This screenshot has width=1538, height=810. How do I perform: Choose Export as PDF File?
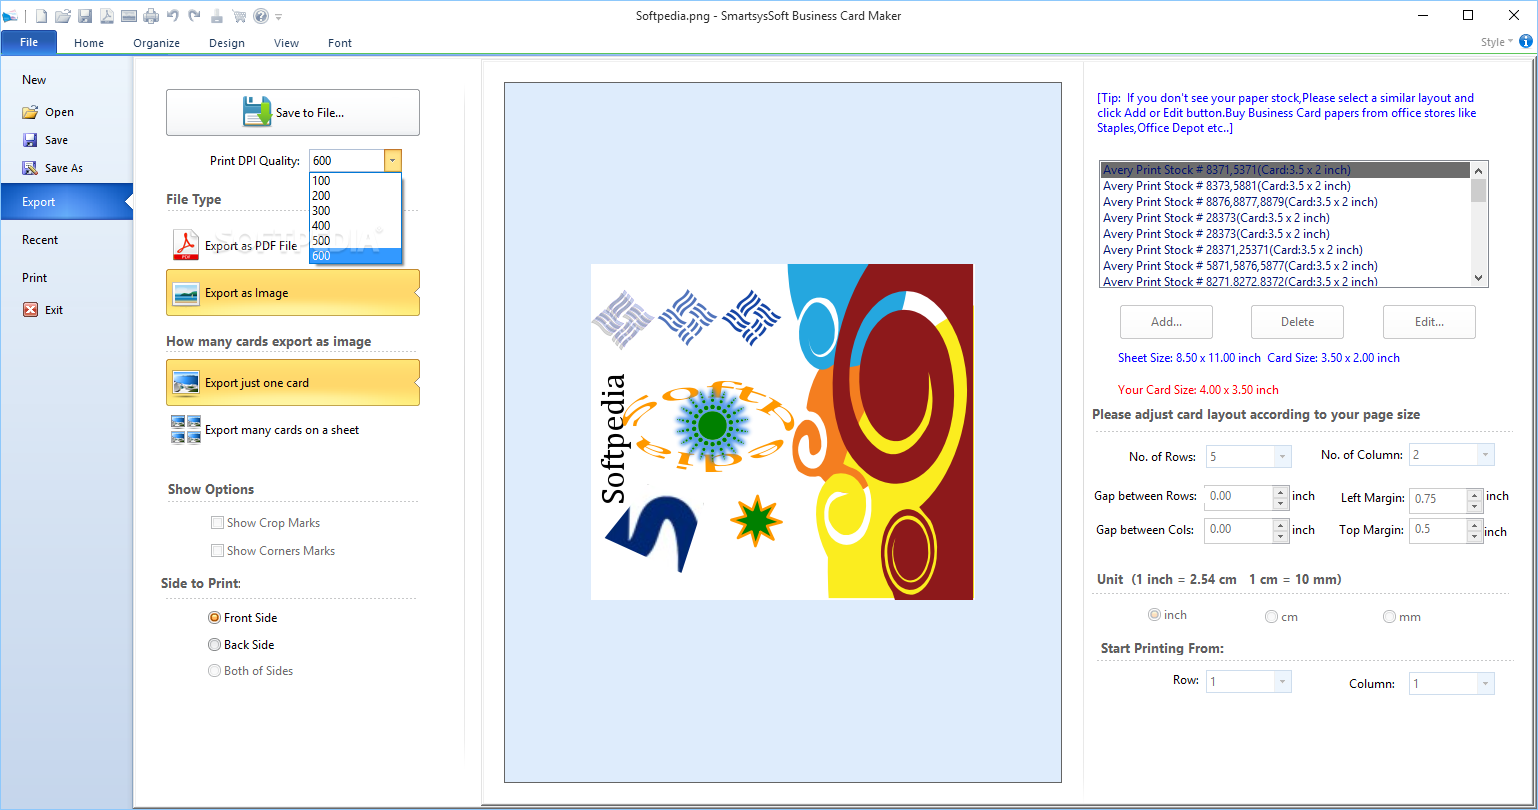(293, 245)
